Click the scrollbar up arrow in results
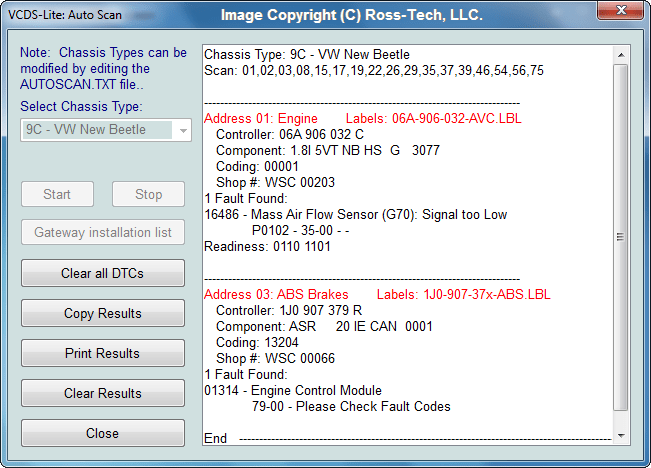This screenshot has height=468, width=651. point(621,55)
